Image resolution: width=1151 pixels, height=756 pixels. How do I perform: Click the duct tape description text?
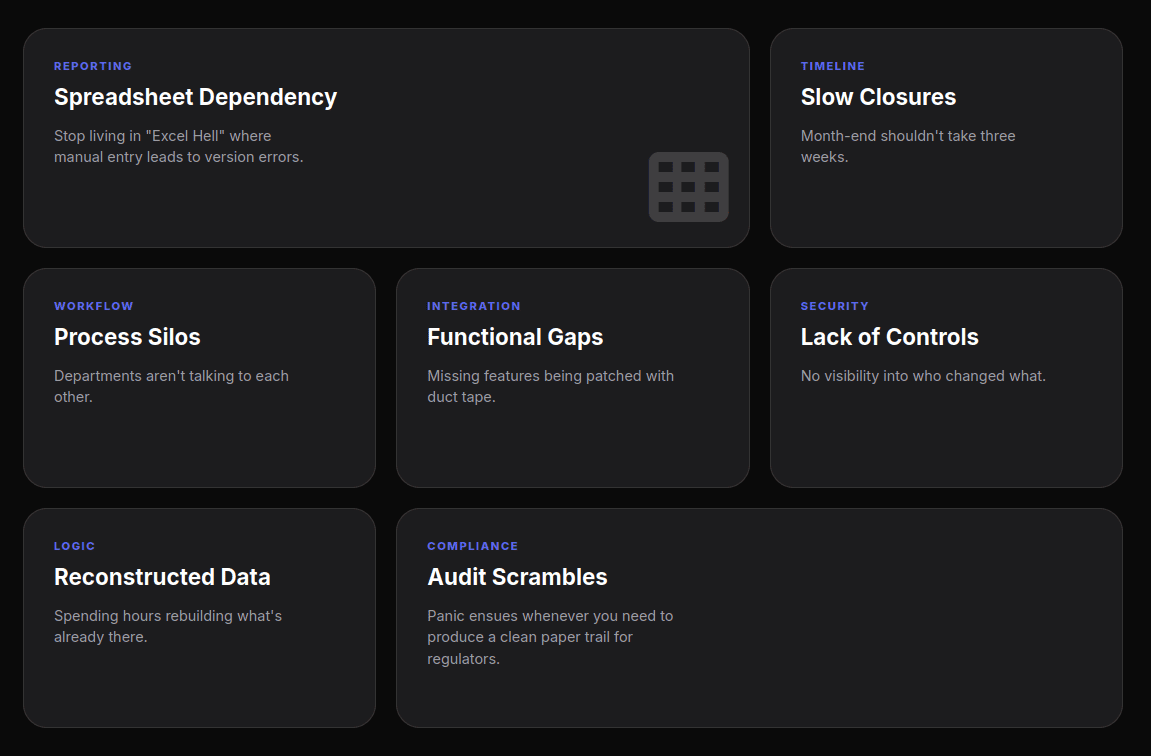pos(550,386)
